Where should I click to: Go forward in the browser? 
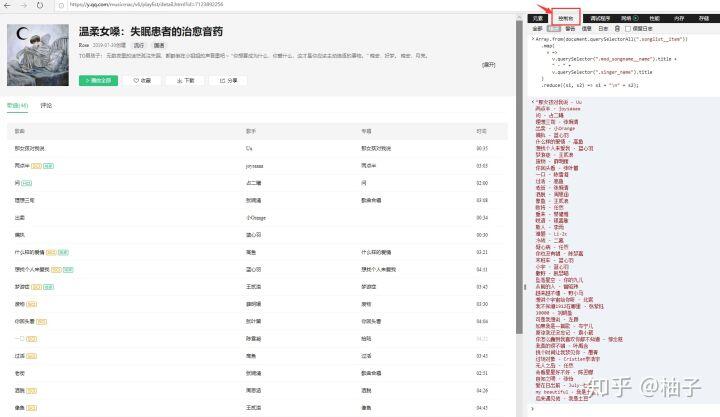coord(23,5)
